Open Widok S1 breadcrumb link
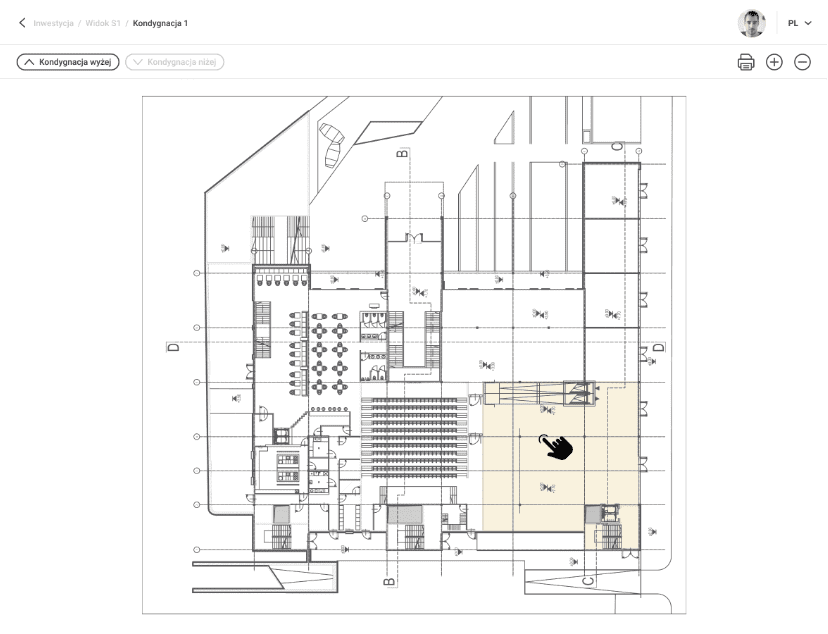Screen dimensions: 828x634 coord(103,23)
